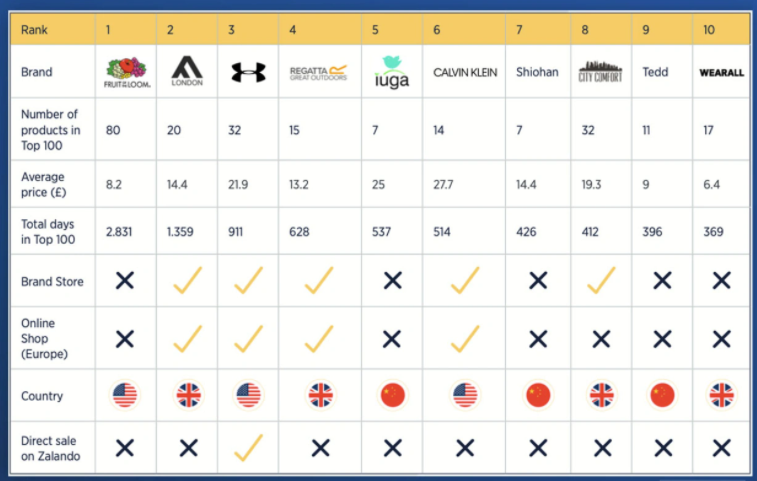Viewport: 757px width, 481px height.
Task: Click the Online Shop cross in Tedd's column
Action: pos(661,340)
